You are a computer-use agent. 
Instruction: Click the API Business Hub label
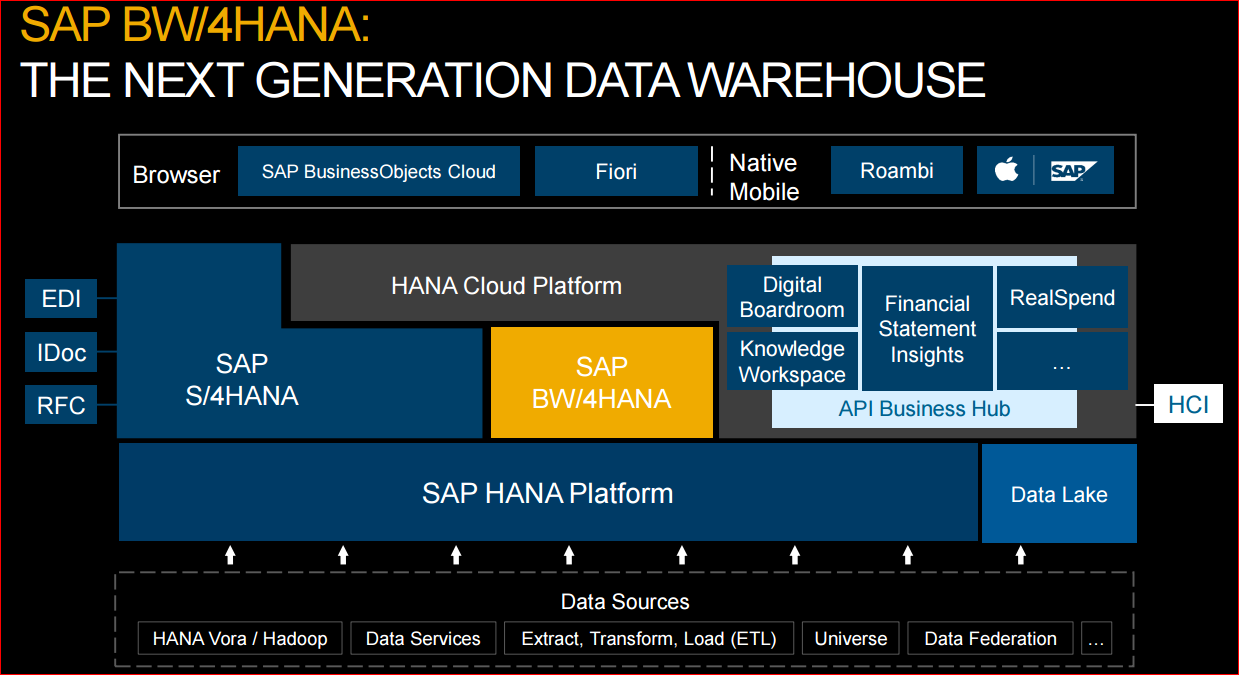pos(924,409)
